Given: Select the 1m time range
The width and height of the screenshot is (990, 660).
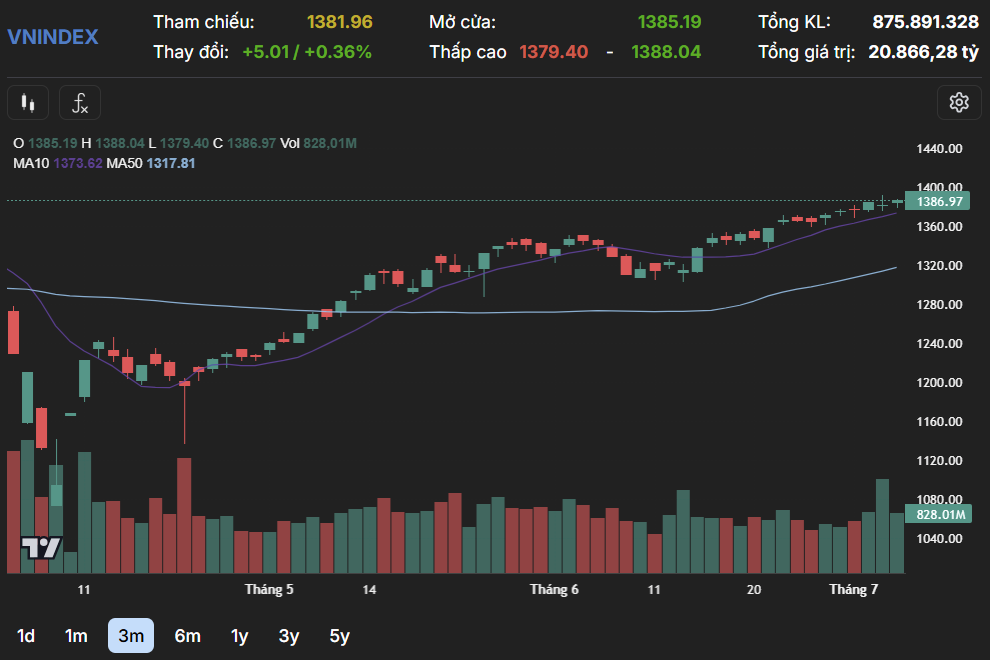Looking at the screenshot, I should point(76,636).
